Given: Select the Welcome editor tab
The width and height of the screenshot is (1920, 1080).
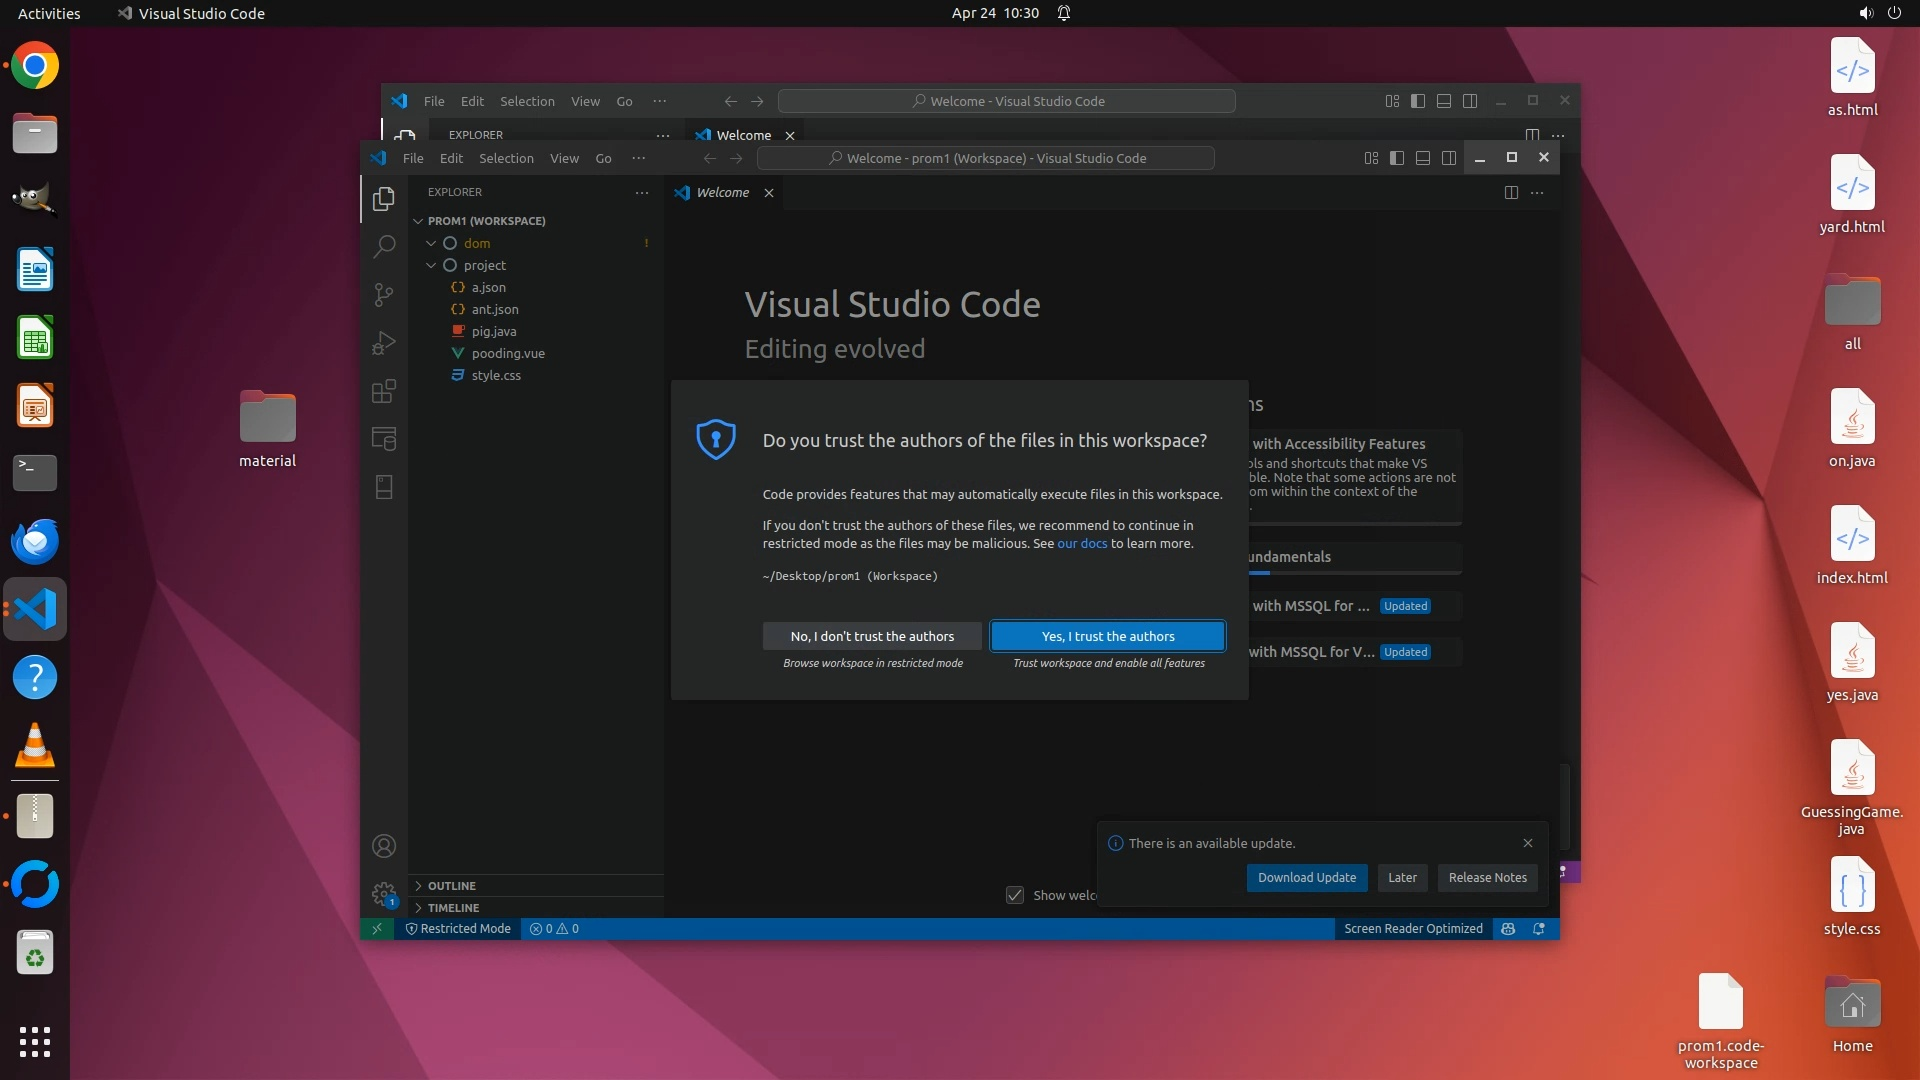Looking at the screenshot, I should [722, 193].
